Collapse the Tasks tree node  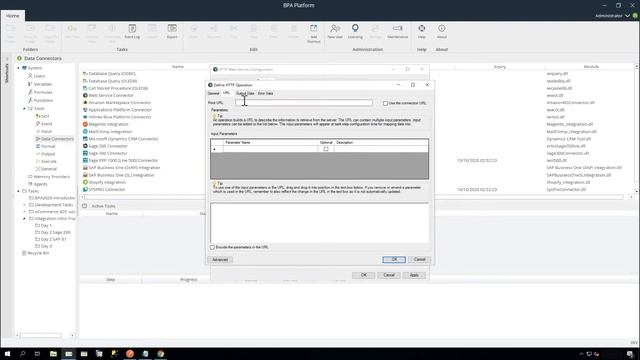click(18, 191)
